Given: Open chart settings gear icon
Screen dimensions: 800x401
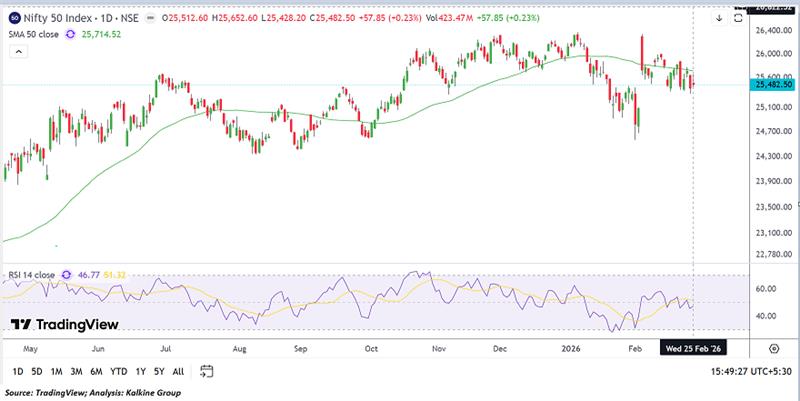Looking at the screenshot, I should coord(774,348).
